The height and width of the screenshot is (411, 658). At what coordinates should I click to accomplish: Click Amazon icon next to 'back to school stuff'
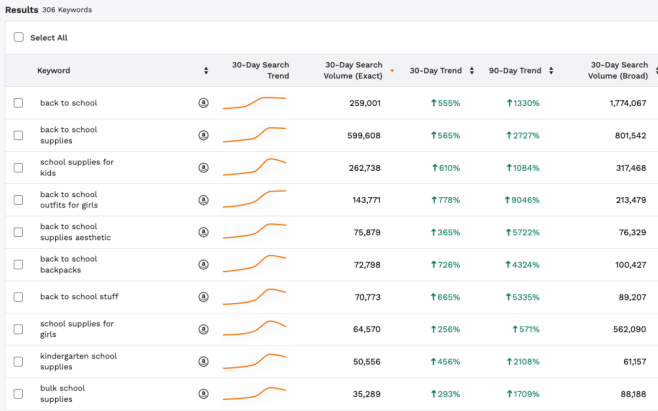click(204, 297)
